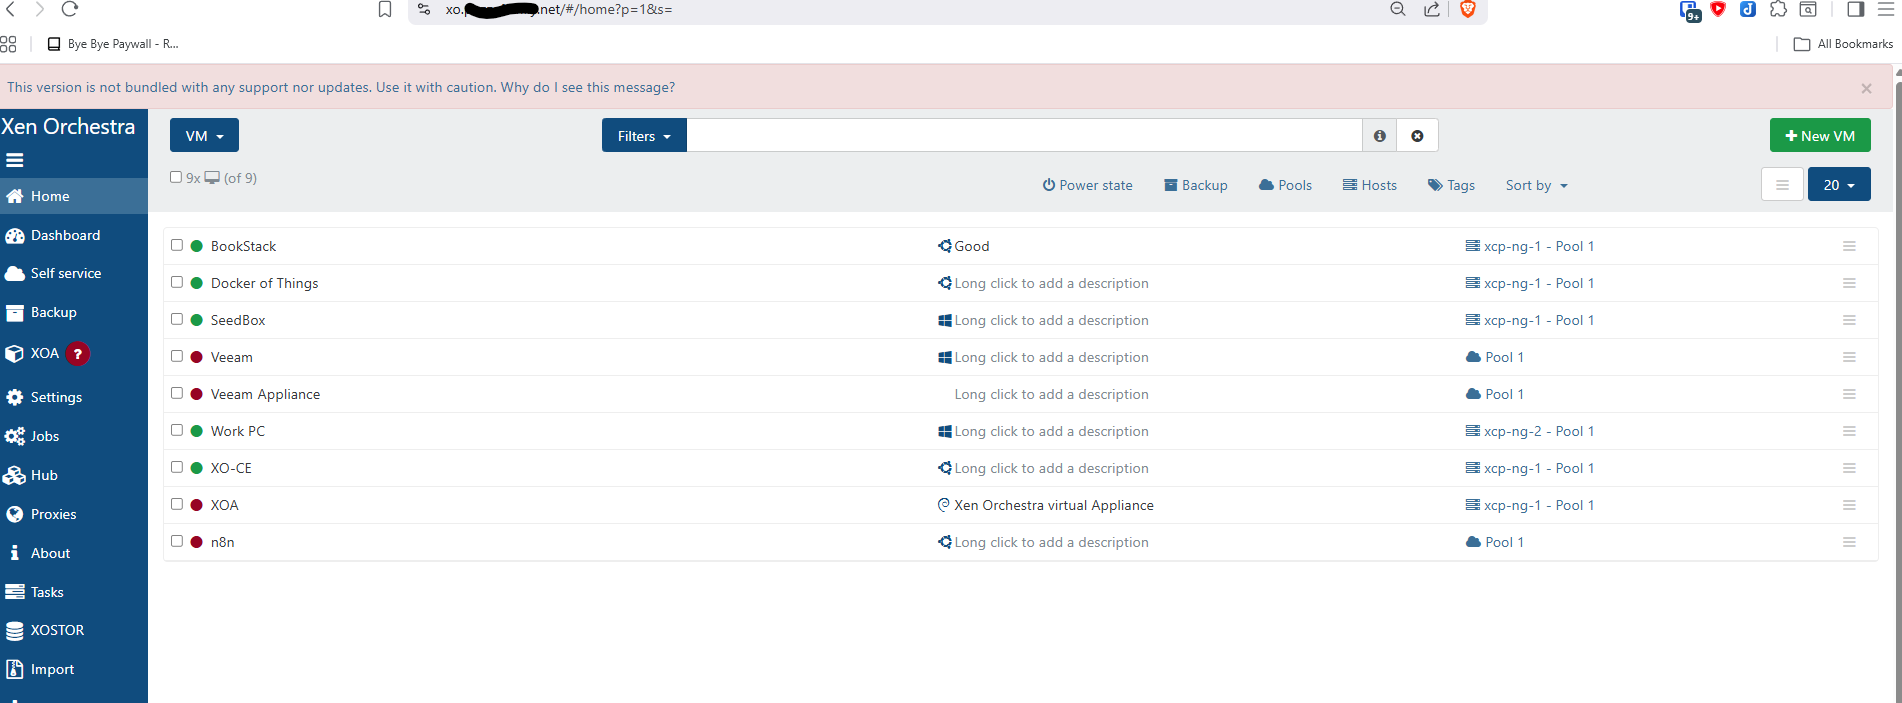This screenshot has width=1902, height=703.
Task: Go to Home in sidebar
Action: (x=74, y=196)
